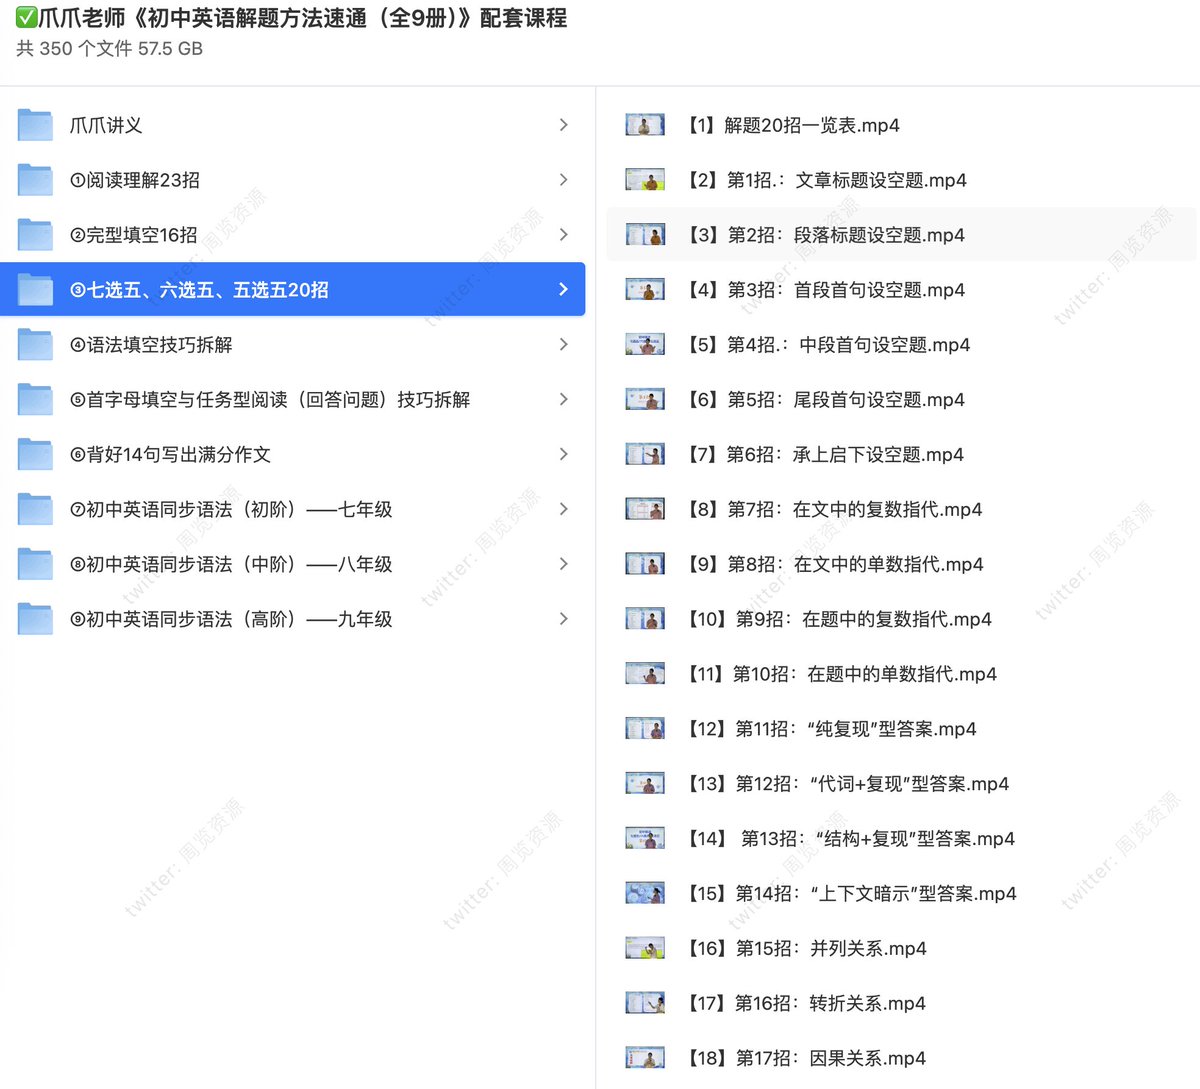
Task: Click the thumbnail for 【15】第14招："上下文暗示"型答案
Action: (644, 893)
